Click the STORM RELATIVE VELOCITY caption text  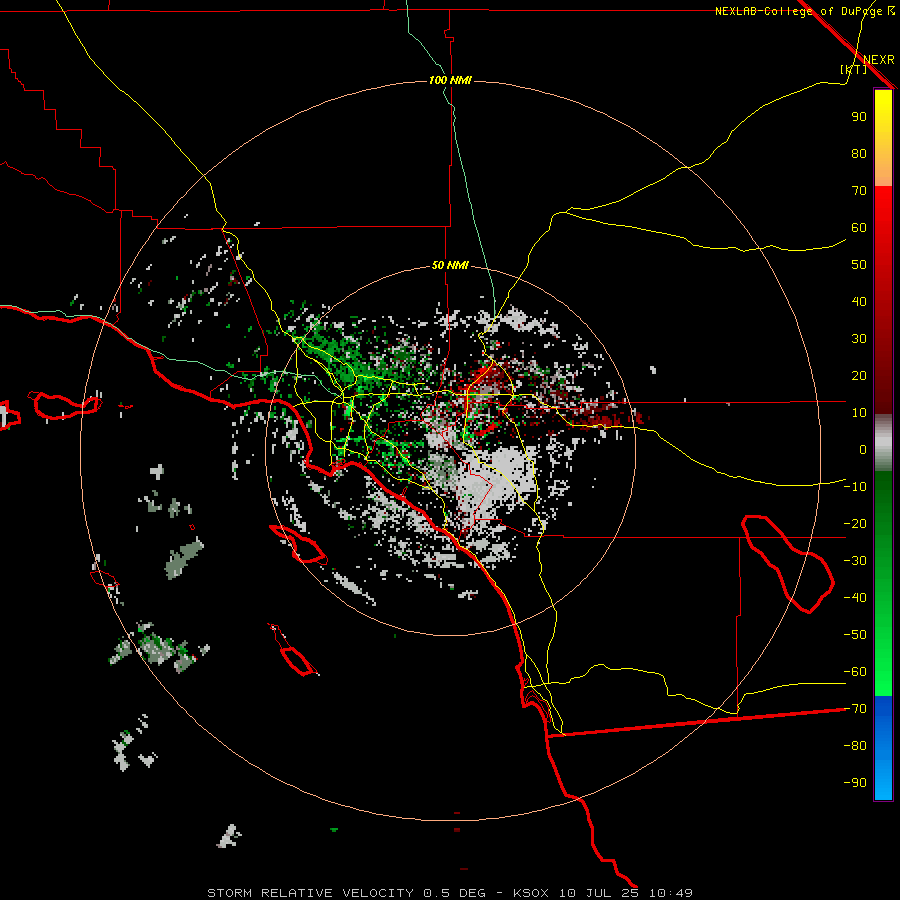pos(310,893)
